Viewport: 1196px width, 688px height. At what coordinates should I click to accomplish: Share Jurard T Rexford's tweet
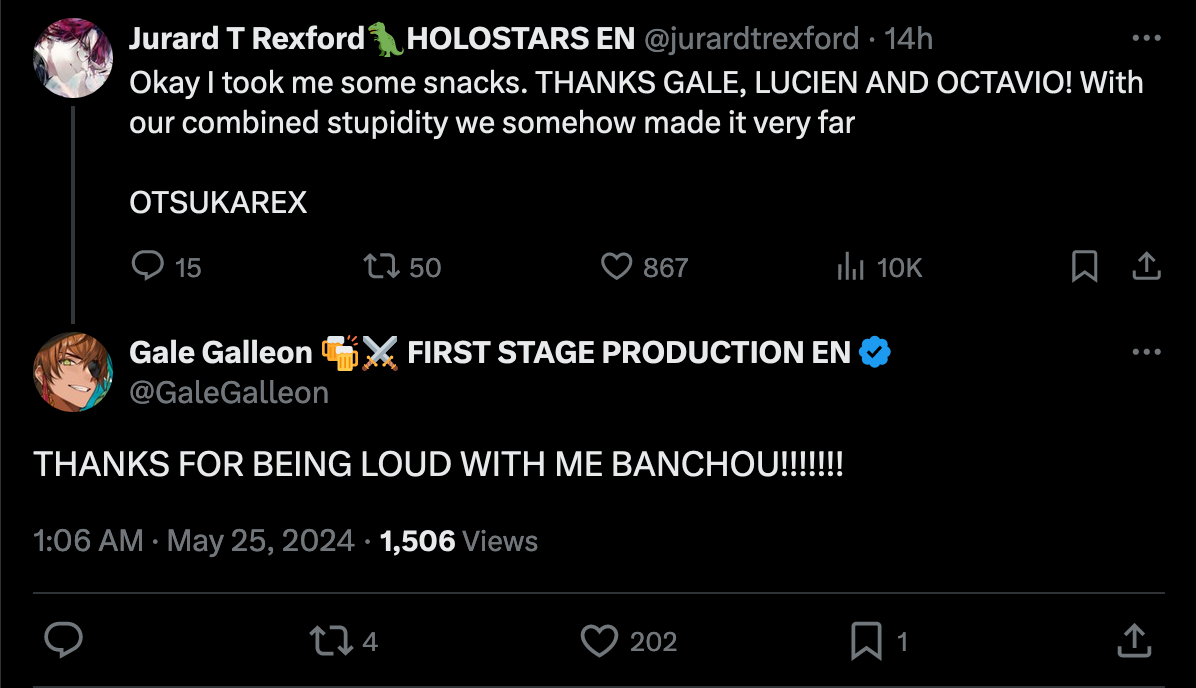1146,266
